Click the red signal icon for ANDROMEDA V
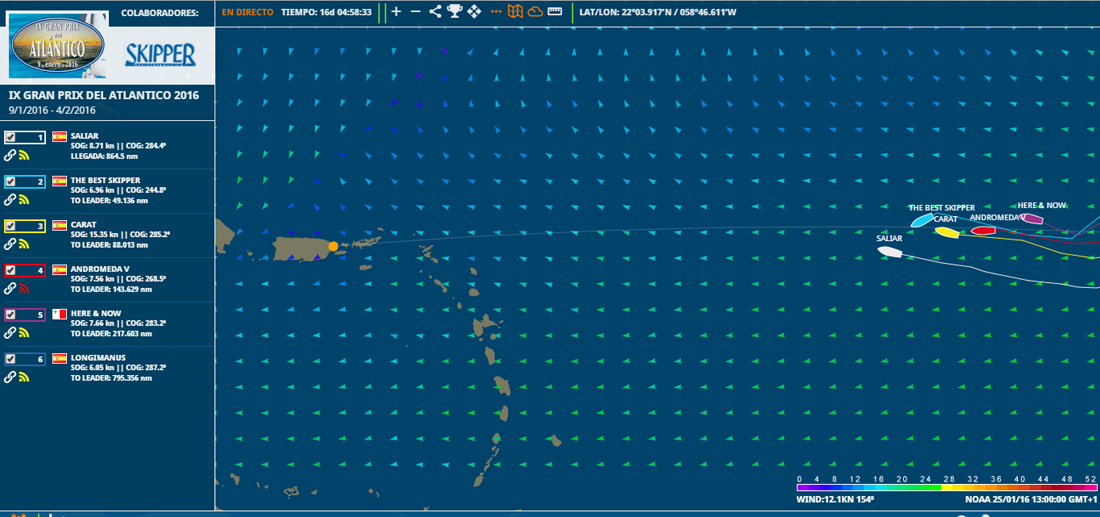Screen dimensions: 1100x517 point(24,288)
